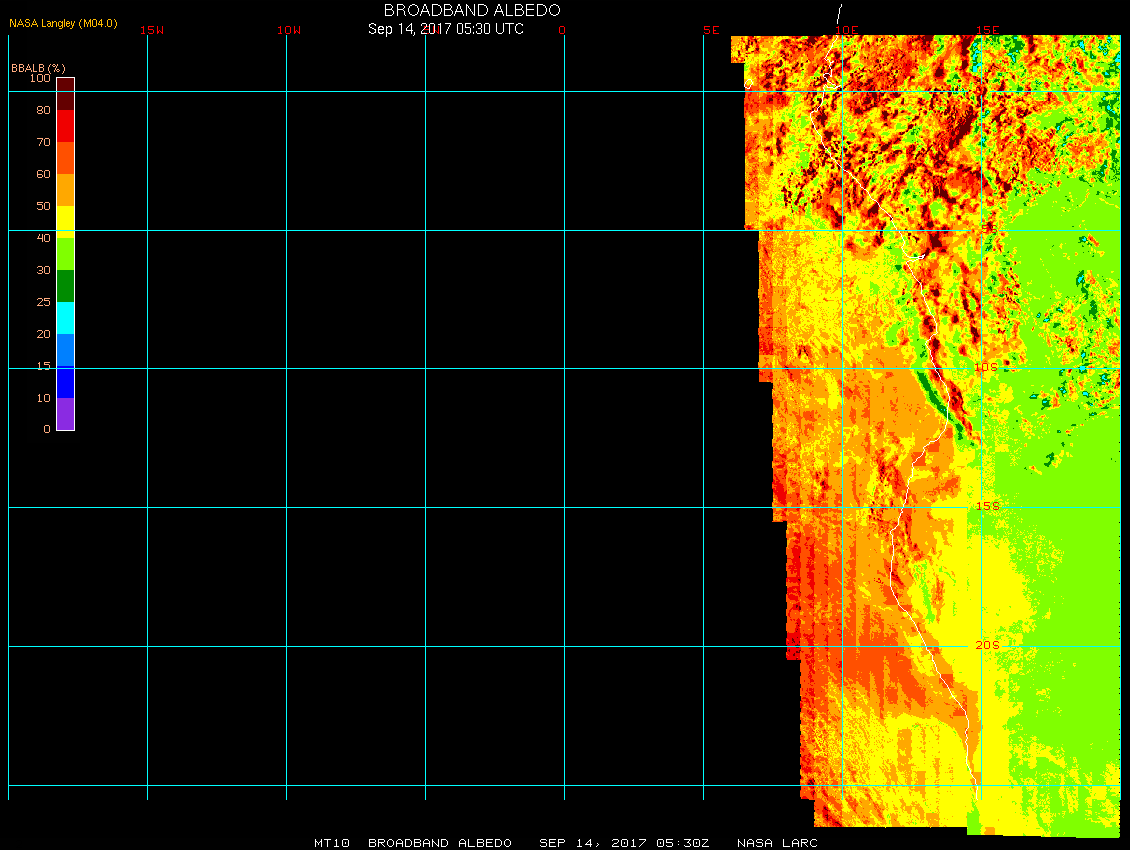The height and width of the screenshot is (850, 1130).
Task: Choose the light green 30–40% legend swatch
Action: pos(65,254)
